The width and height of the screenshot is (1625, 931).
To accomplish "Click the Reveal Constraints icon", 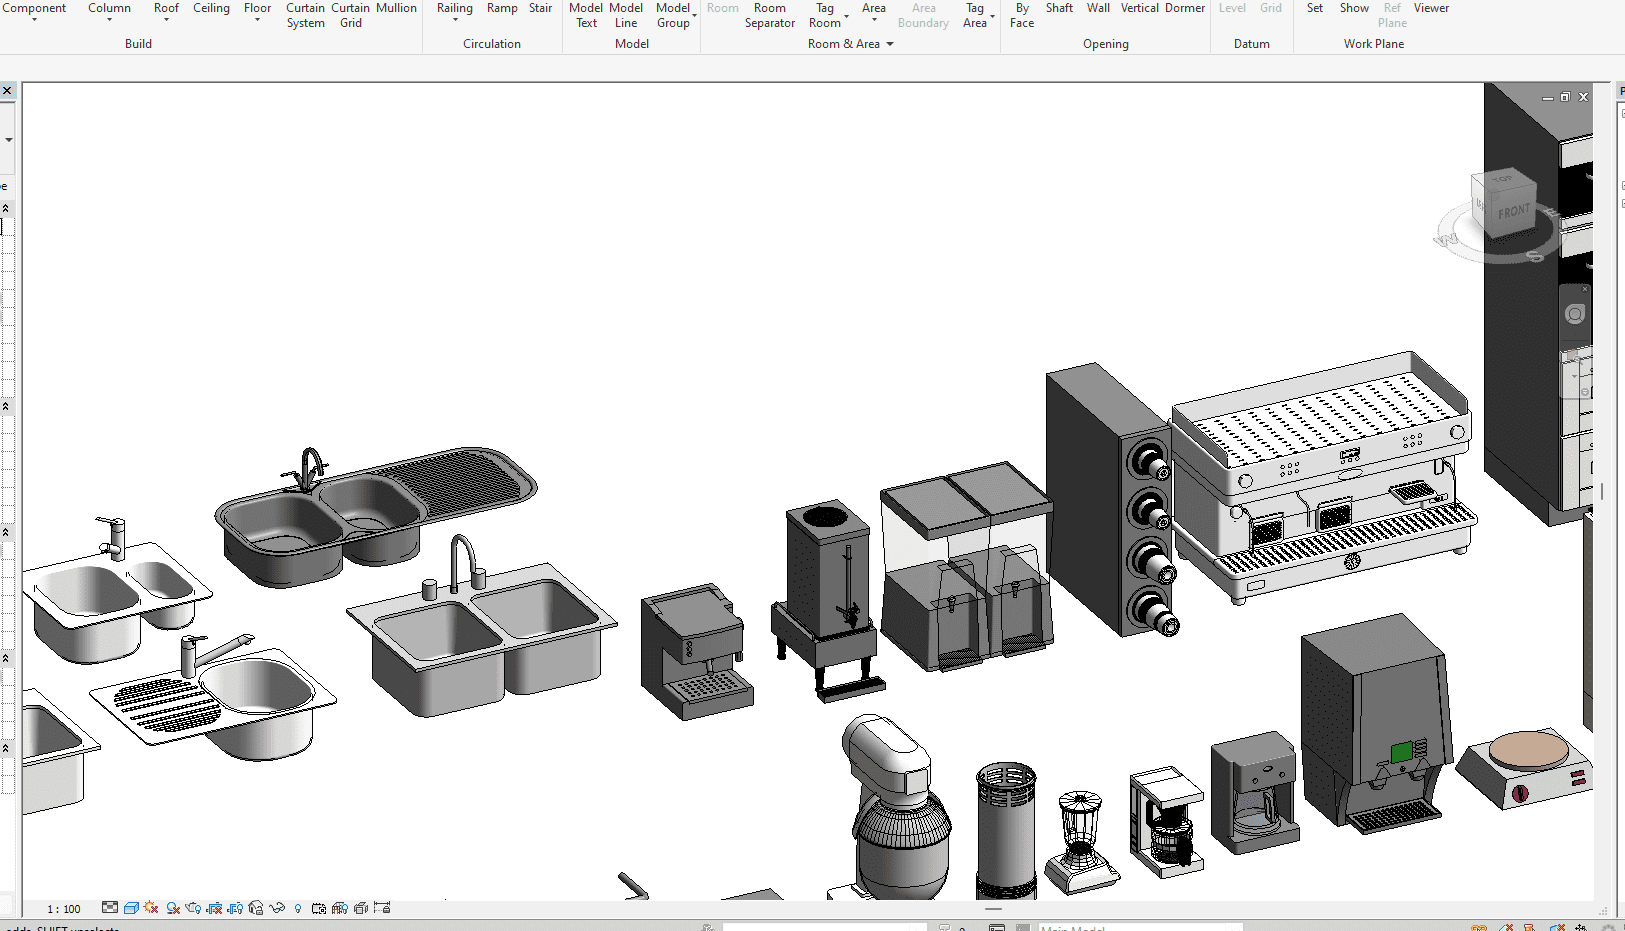I will click(x=382, y=908).
